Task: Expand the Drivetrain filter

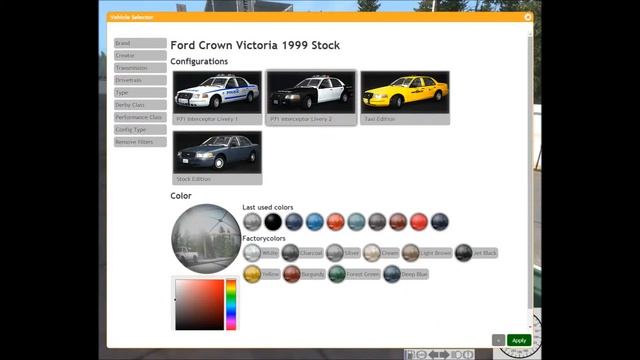Action: [140, 80]
